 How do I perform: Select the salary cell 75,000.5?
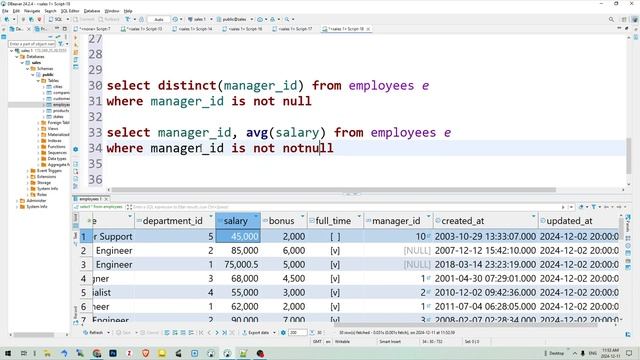click(x=238, y=264)
